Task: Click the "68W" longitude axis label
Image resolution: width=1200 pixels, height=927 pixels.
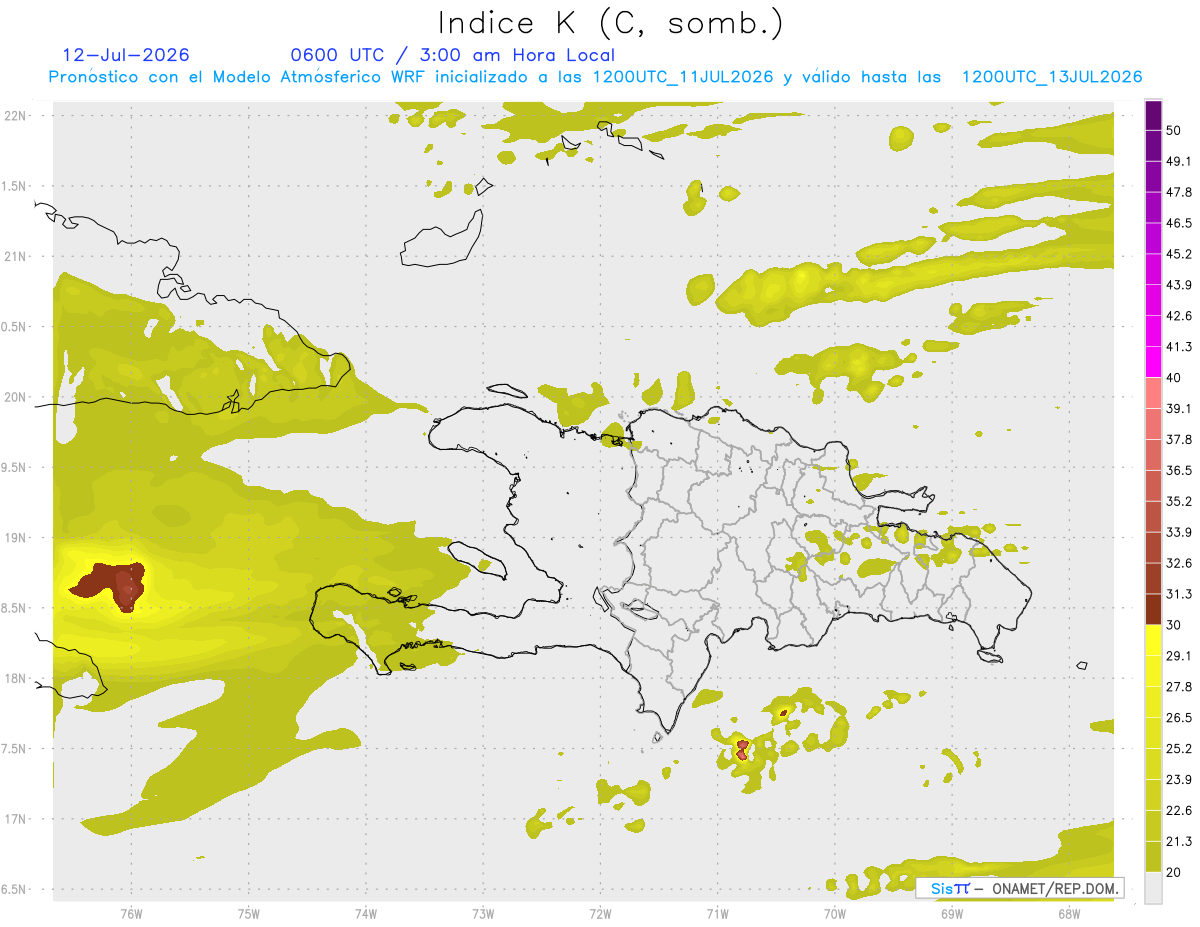Action: click(x=1069, y=913)
